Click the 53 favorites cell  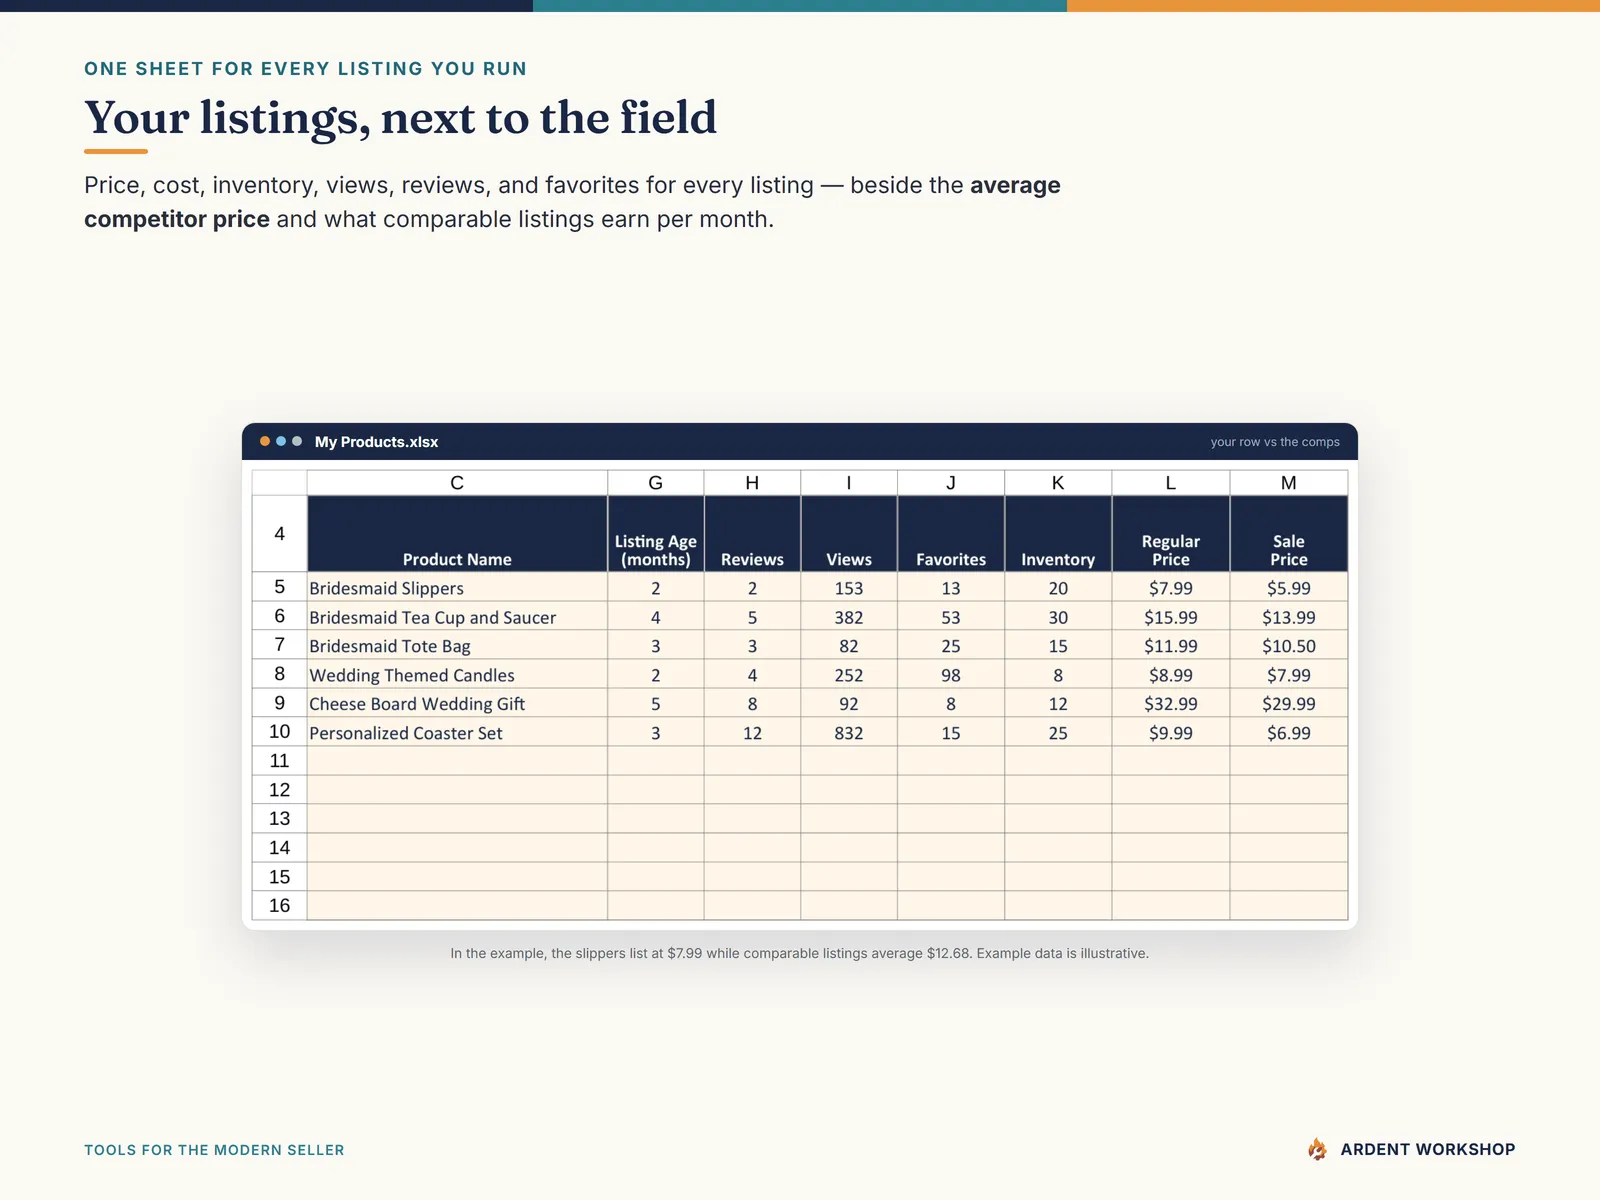951,617
